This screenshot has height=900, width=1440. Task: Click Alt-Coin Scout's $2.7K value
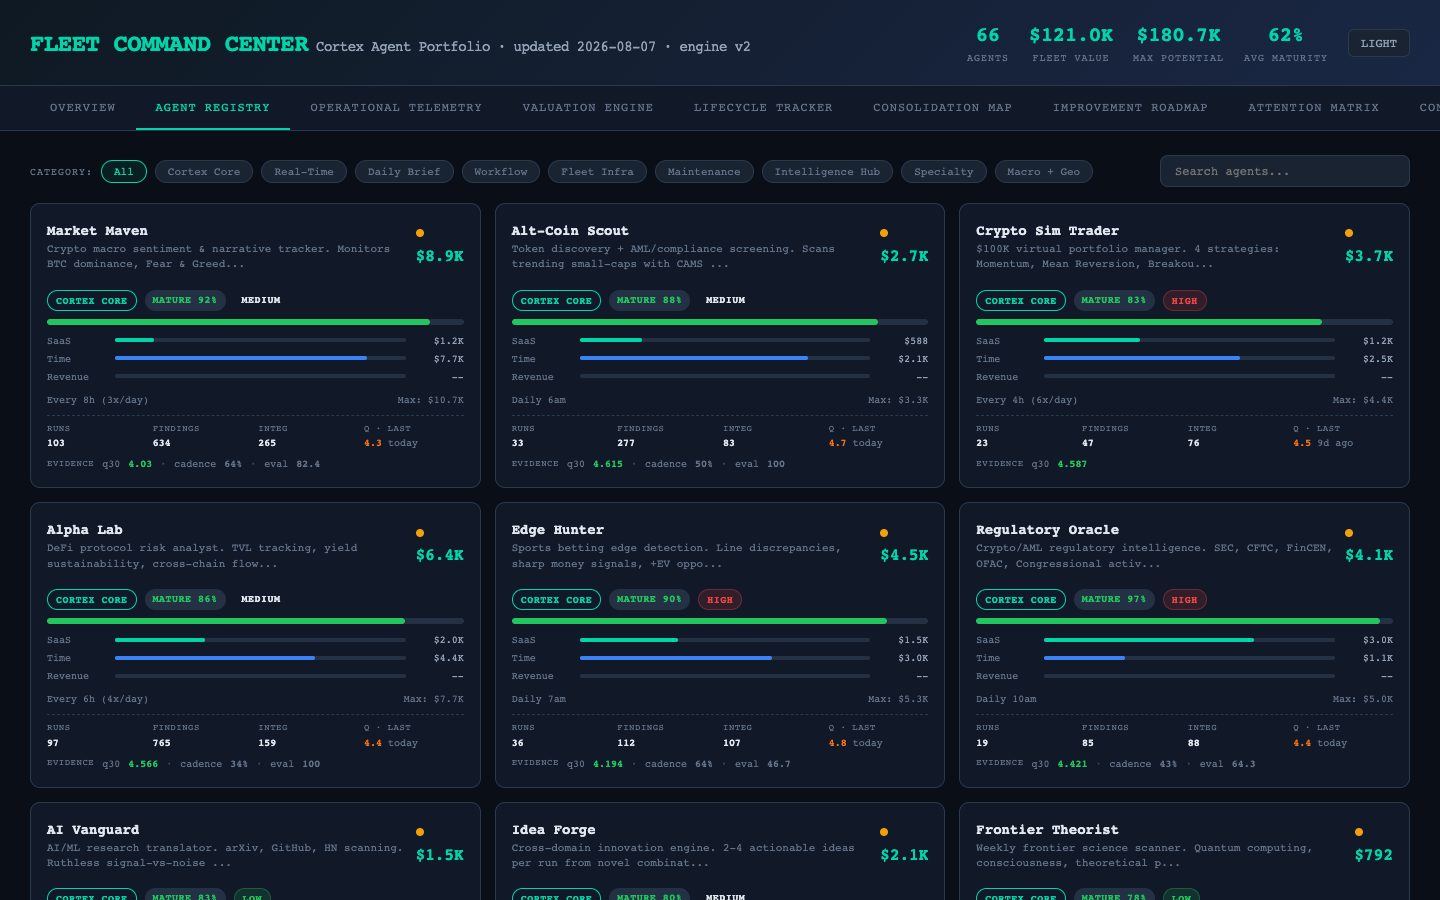904,256
